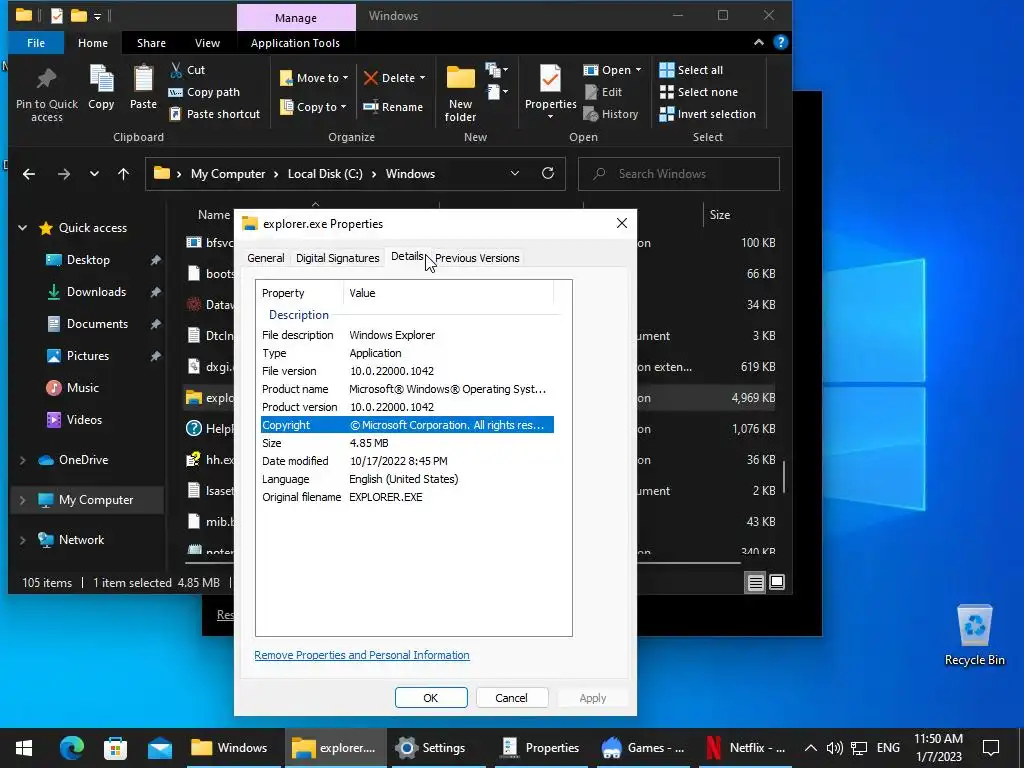Image resolution: width=1024 pixels, height=768 pixels.
Task: Click Paste shortcut in ribbon
Action: tap(215, 114)
